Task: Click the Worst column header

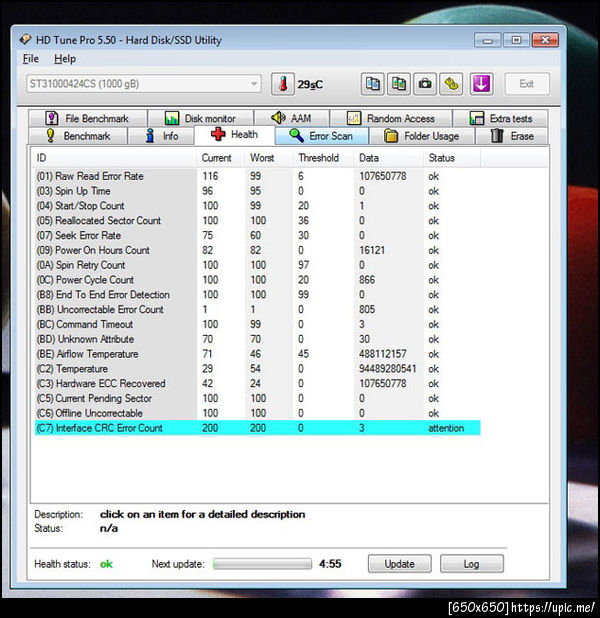Action: (x=268, y=158)
